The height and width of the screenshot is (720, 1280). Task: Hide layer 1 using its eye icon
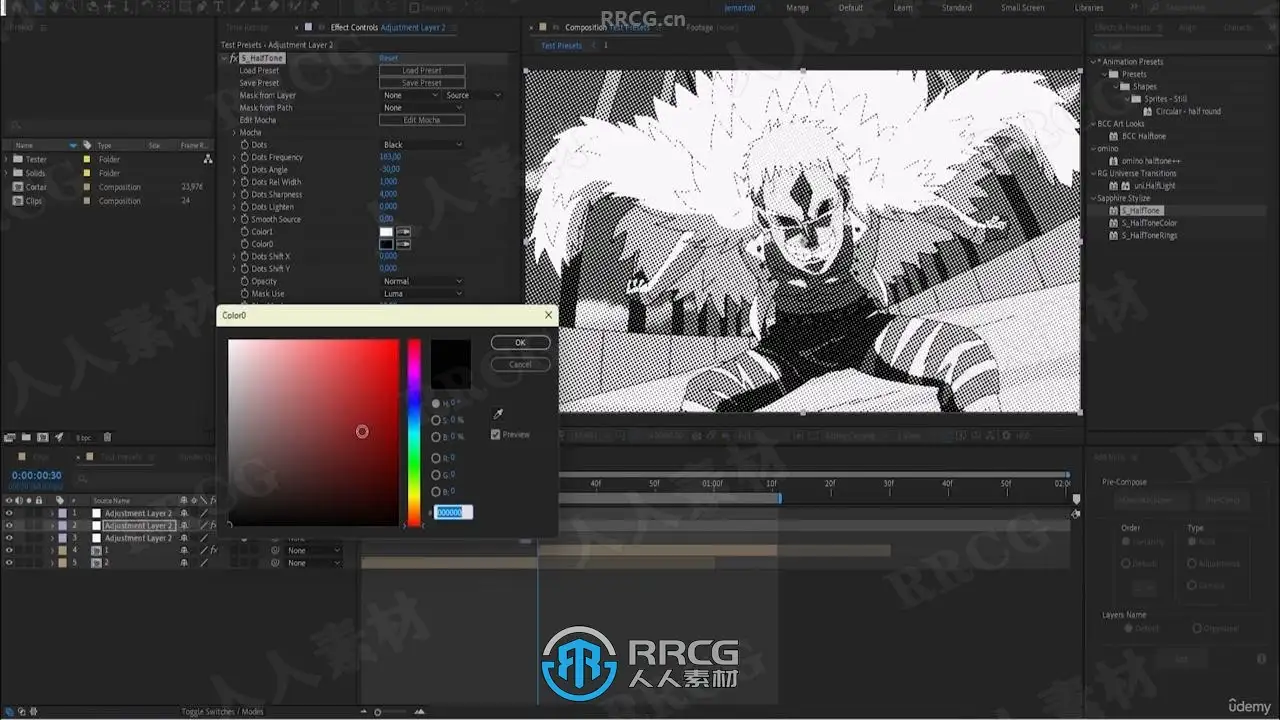click(9, 513)
